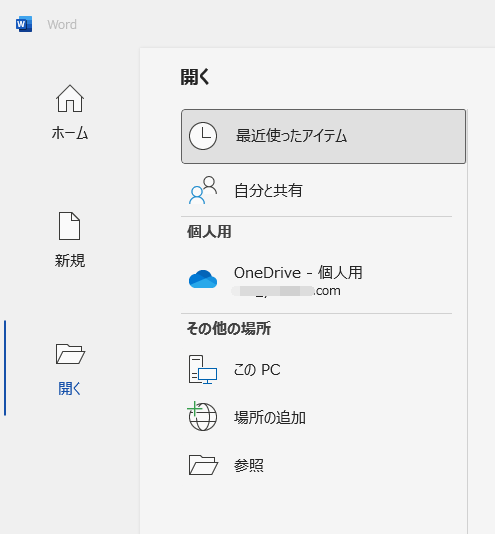495x534 pixels.
Task: Click the Word title text
Action: coord(62,25)
